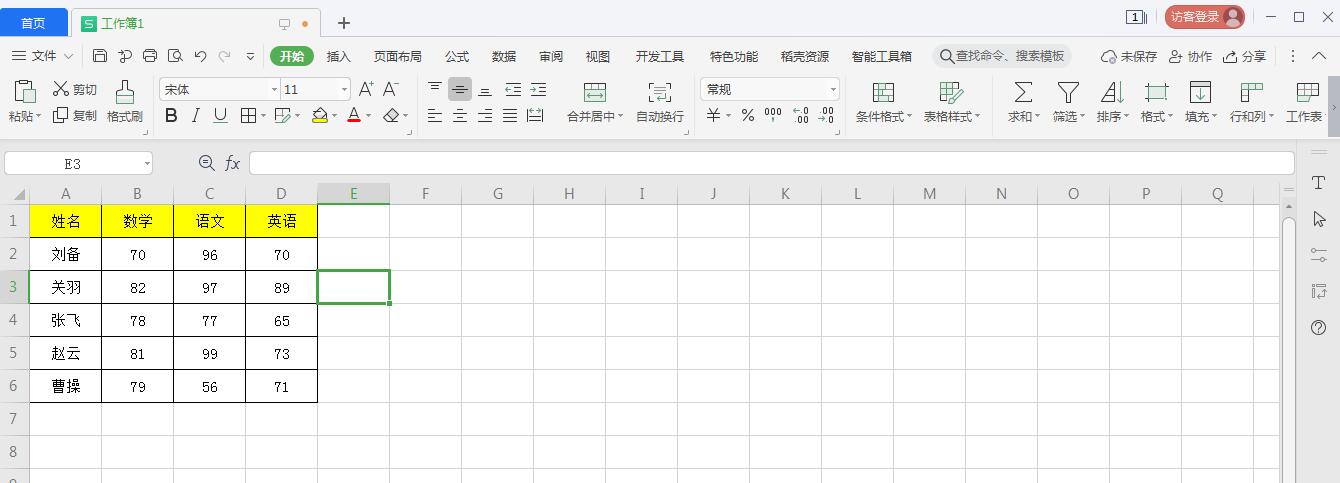Align text to the right

(485, 116)
